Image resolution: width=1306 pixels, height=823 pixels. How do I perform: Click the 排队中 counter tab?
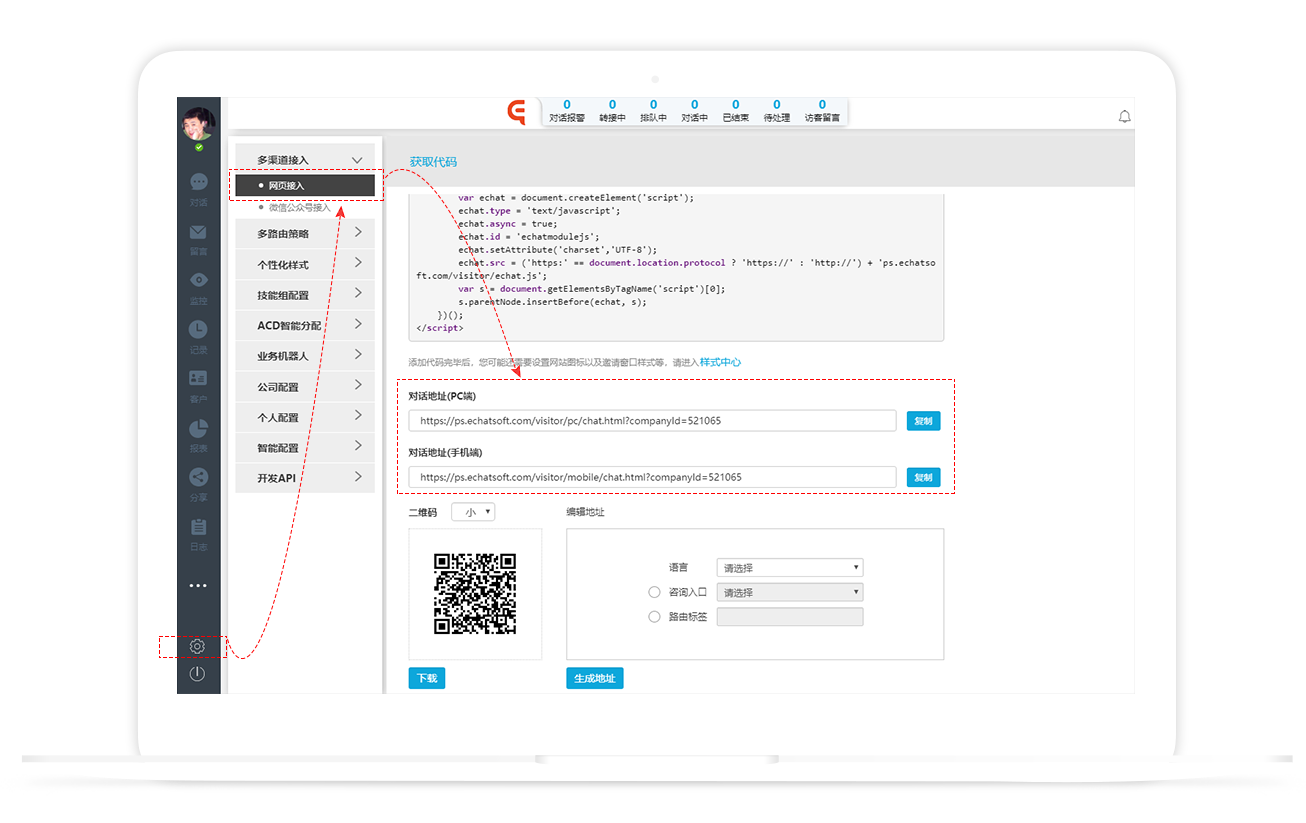653,111
